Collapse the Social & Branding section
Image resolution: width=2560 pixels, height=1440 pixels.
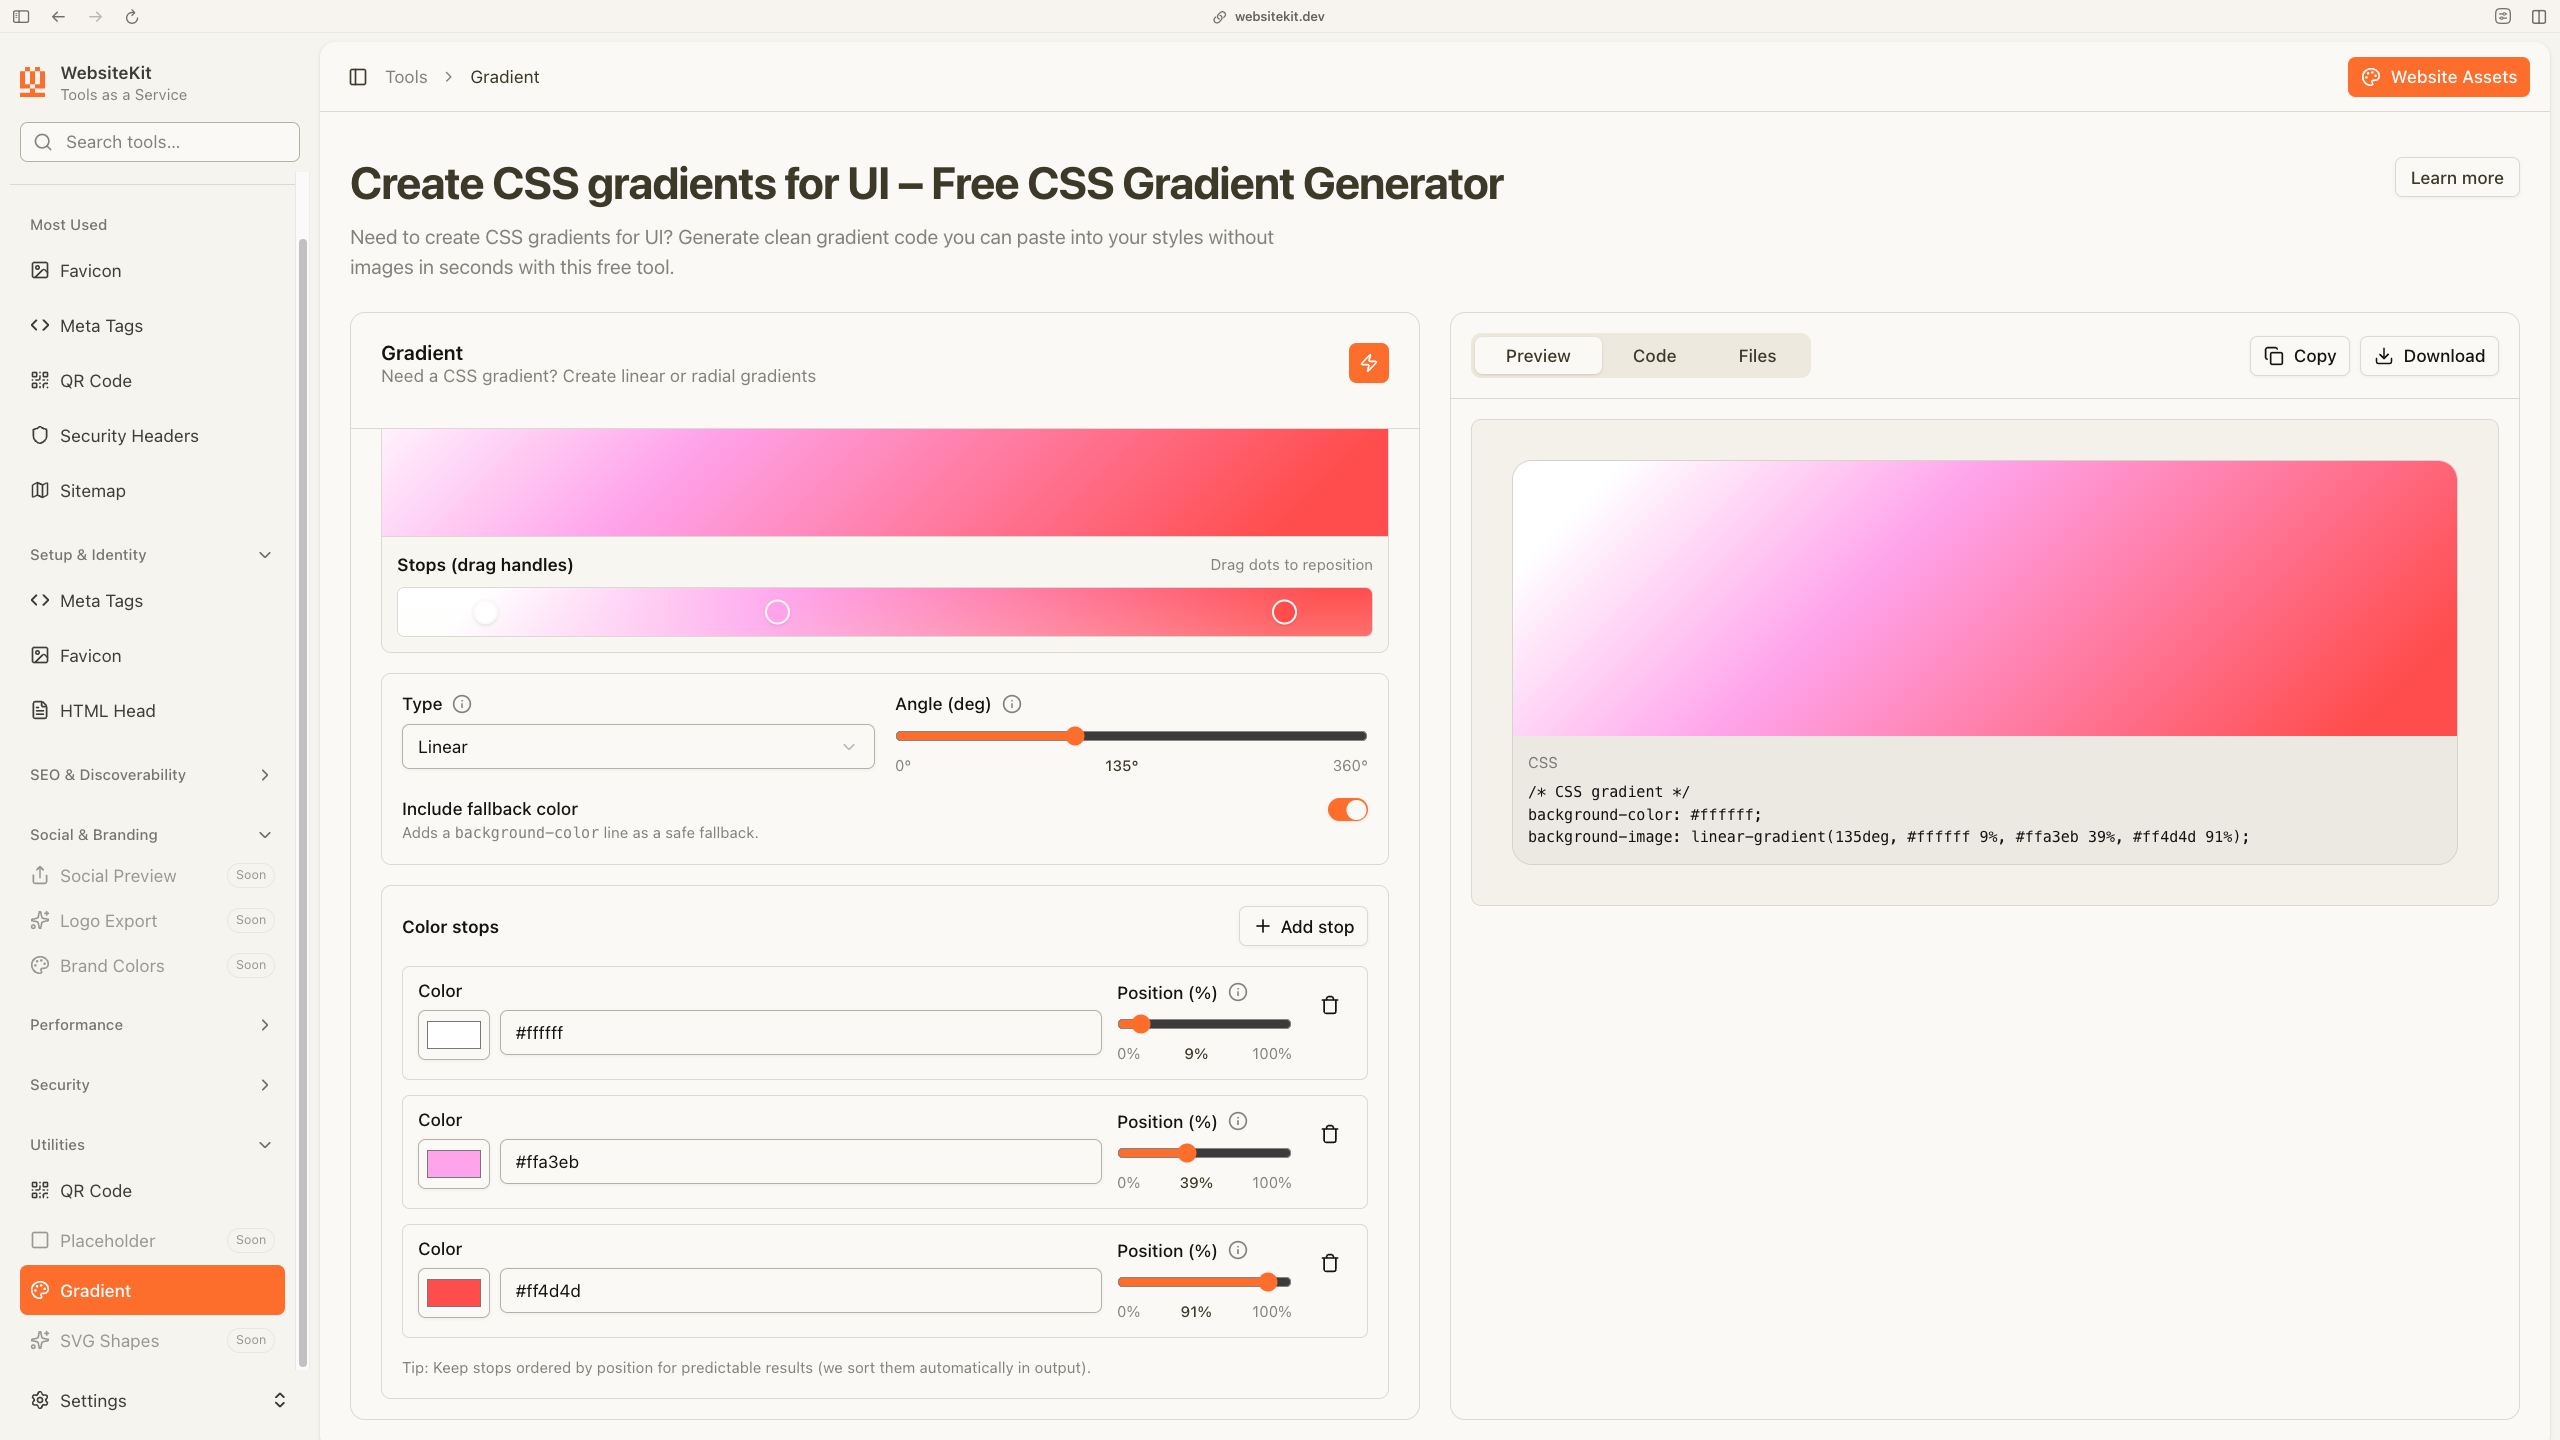coord(152,835)
